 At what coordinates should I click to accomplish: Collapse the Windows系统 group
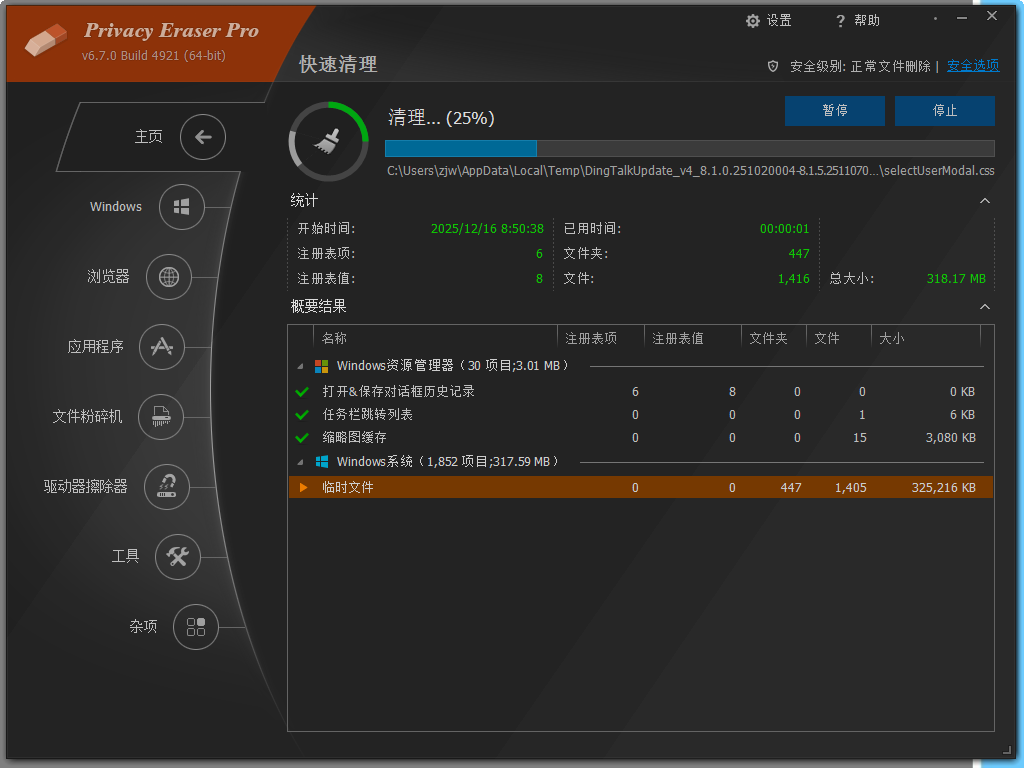click(x=300, y=462)
